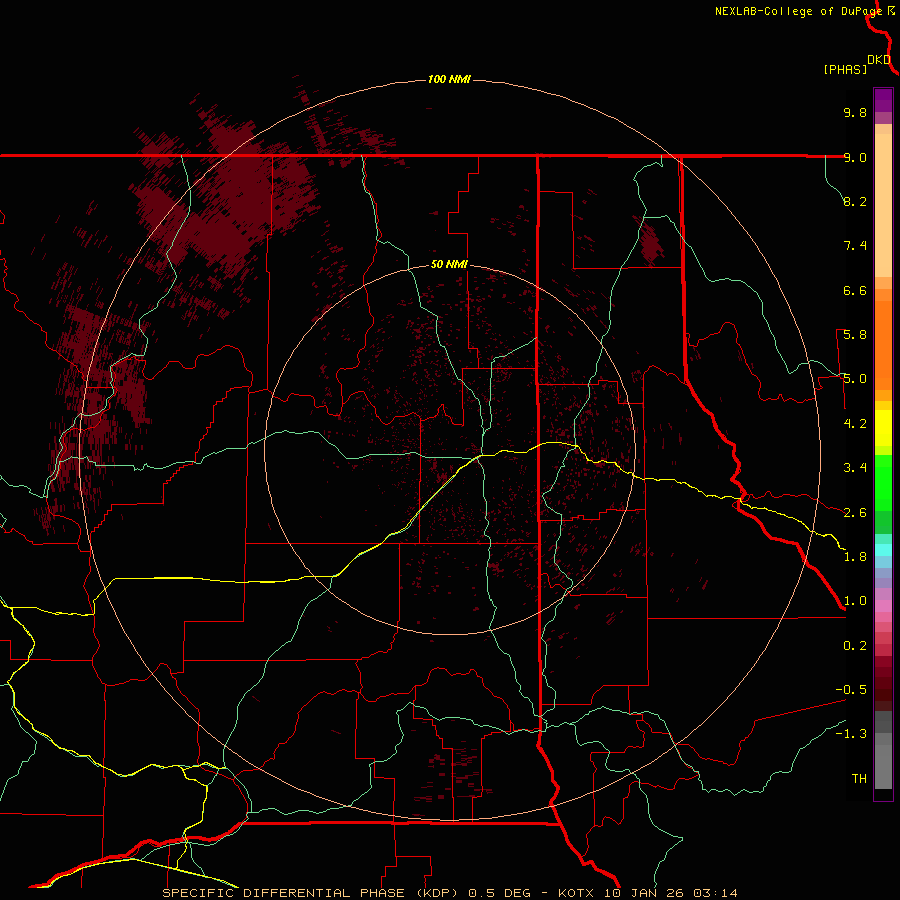Pick the yellow segment of the color bar
The height and width of the screenshot is (900, 900).
tap(883, 428)
